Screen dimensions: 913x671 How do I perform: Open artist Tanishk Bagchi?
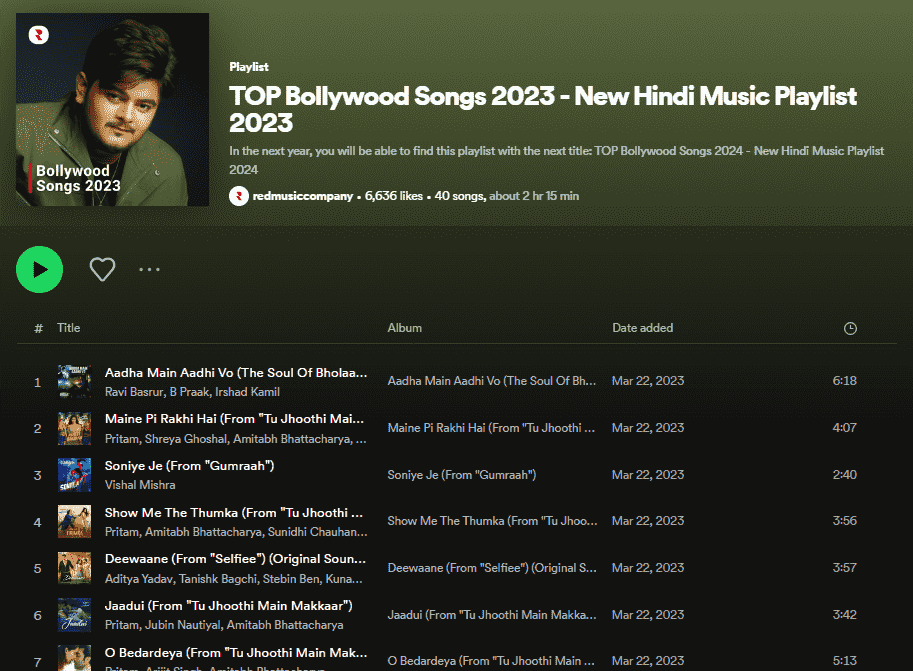point(218,579)
